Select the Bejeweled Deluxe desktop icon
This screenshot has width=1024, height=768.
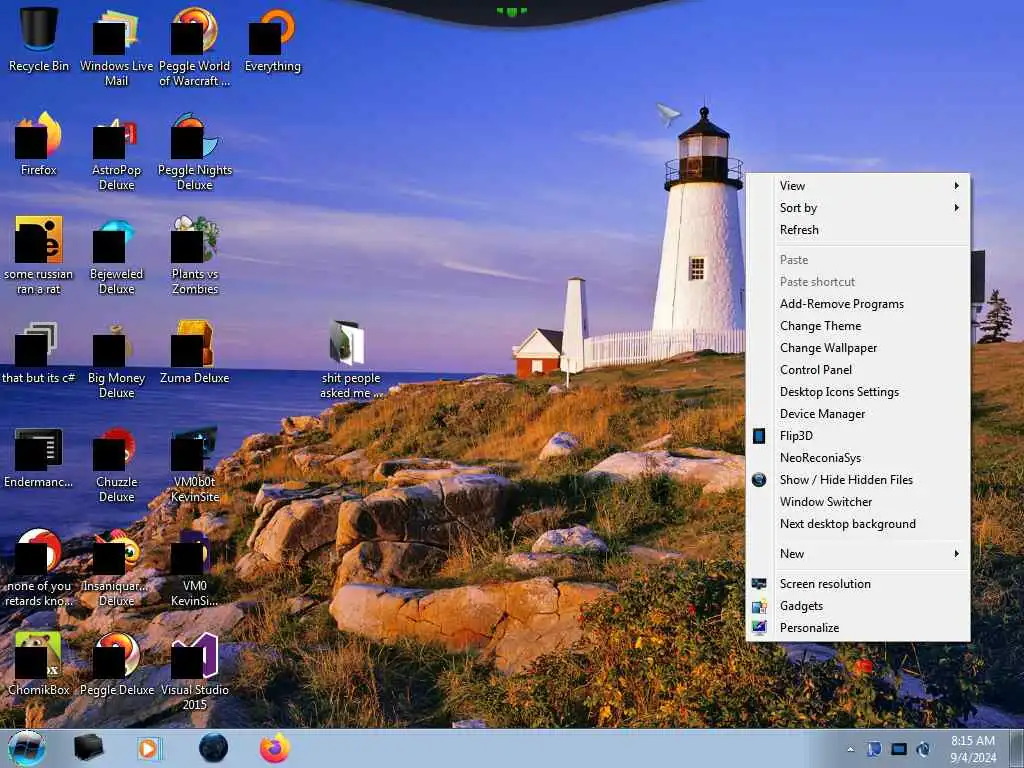pyautogui.click(x=116, y=255)
